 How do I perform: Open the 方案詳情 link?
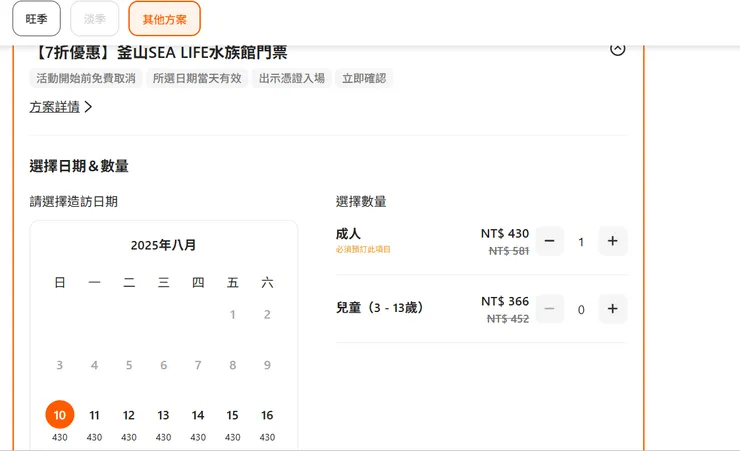coord(60,107)
